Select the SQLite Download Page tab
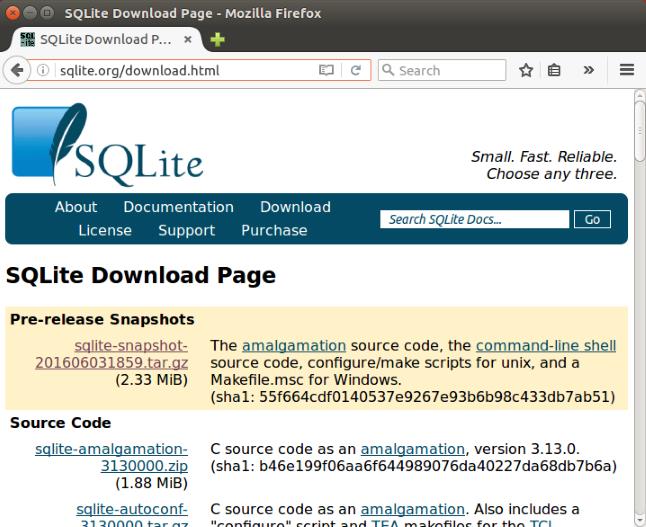This screenshot has width=646, height=527. [105, 40]
